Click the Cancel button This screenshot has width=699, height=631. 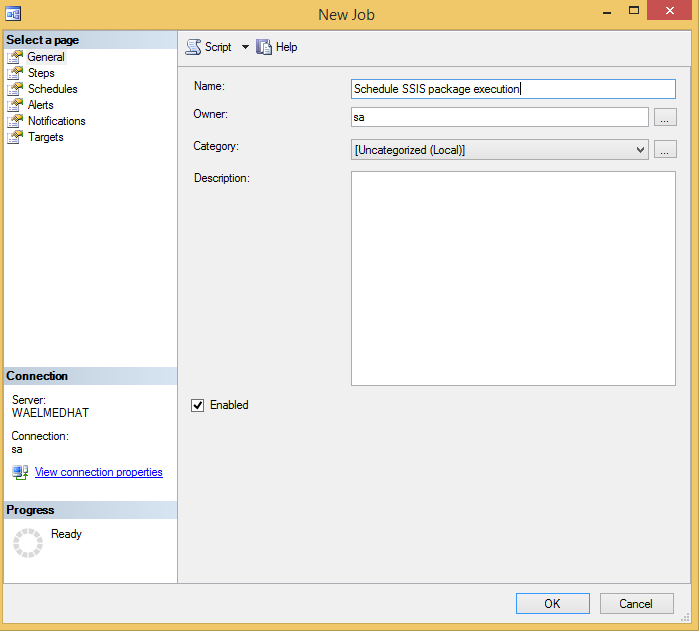[637, 604]
